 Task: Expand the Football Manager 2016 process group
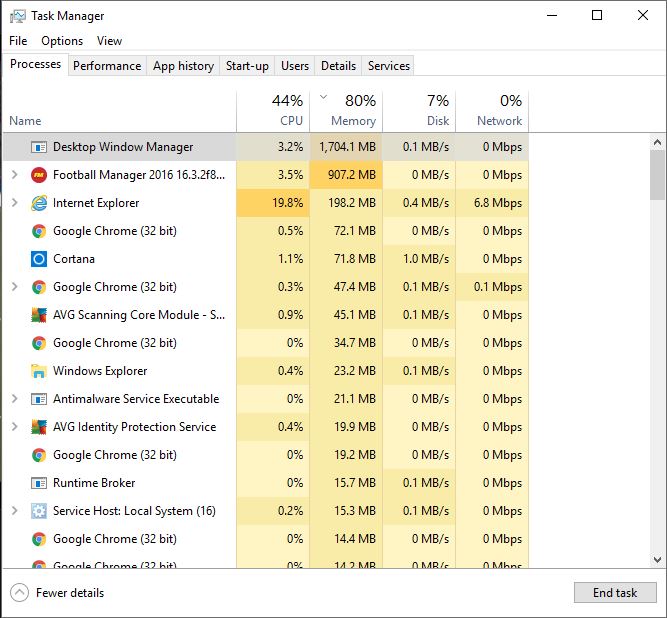point(14,175)
